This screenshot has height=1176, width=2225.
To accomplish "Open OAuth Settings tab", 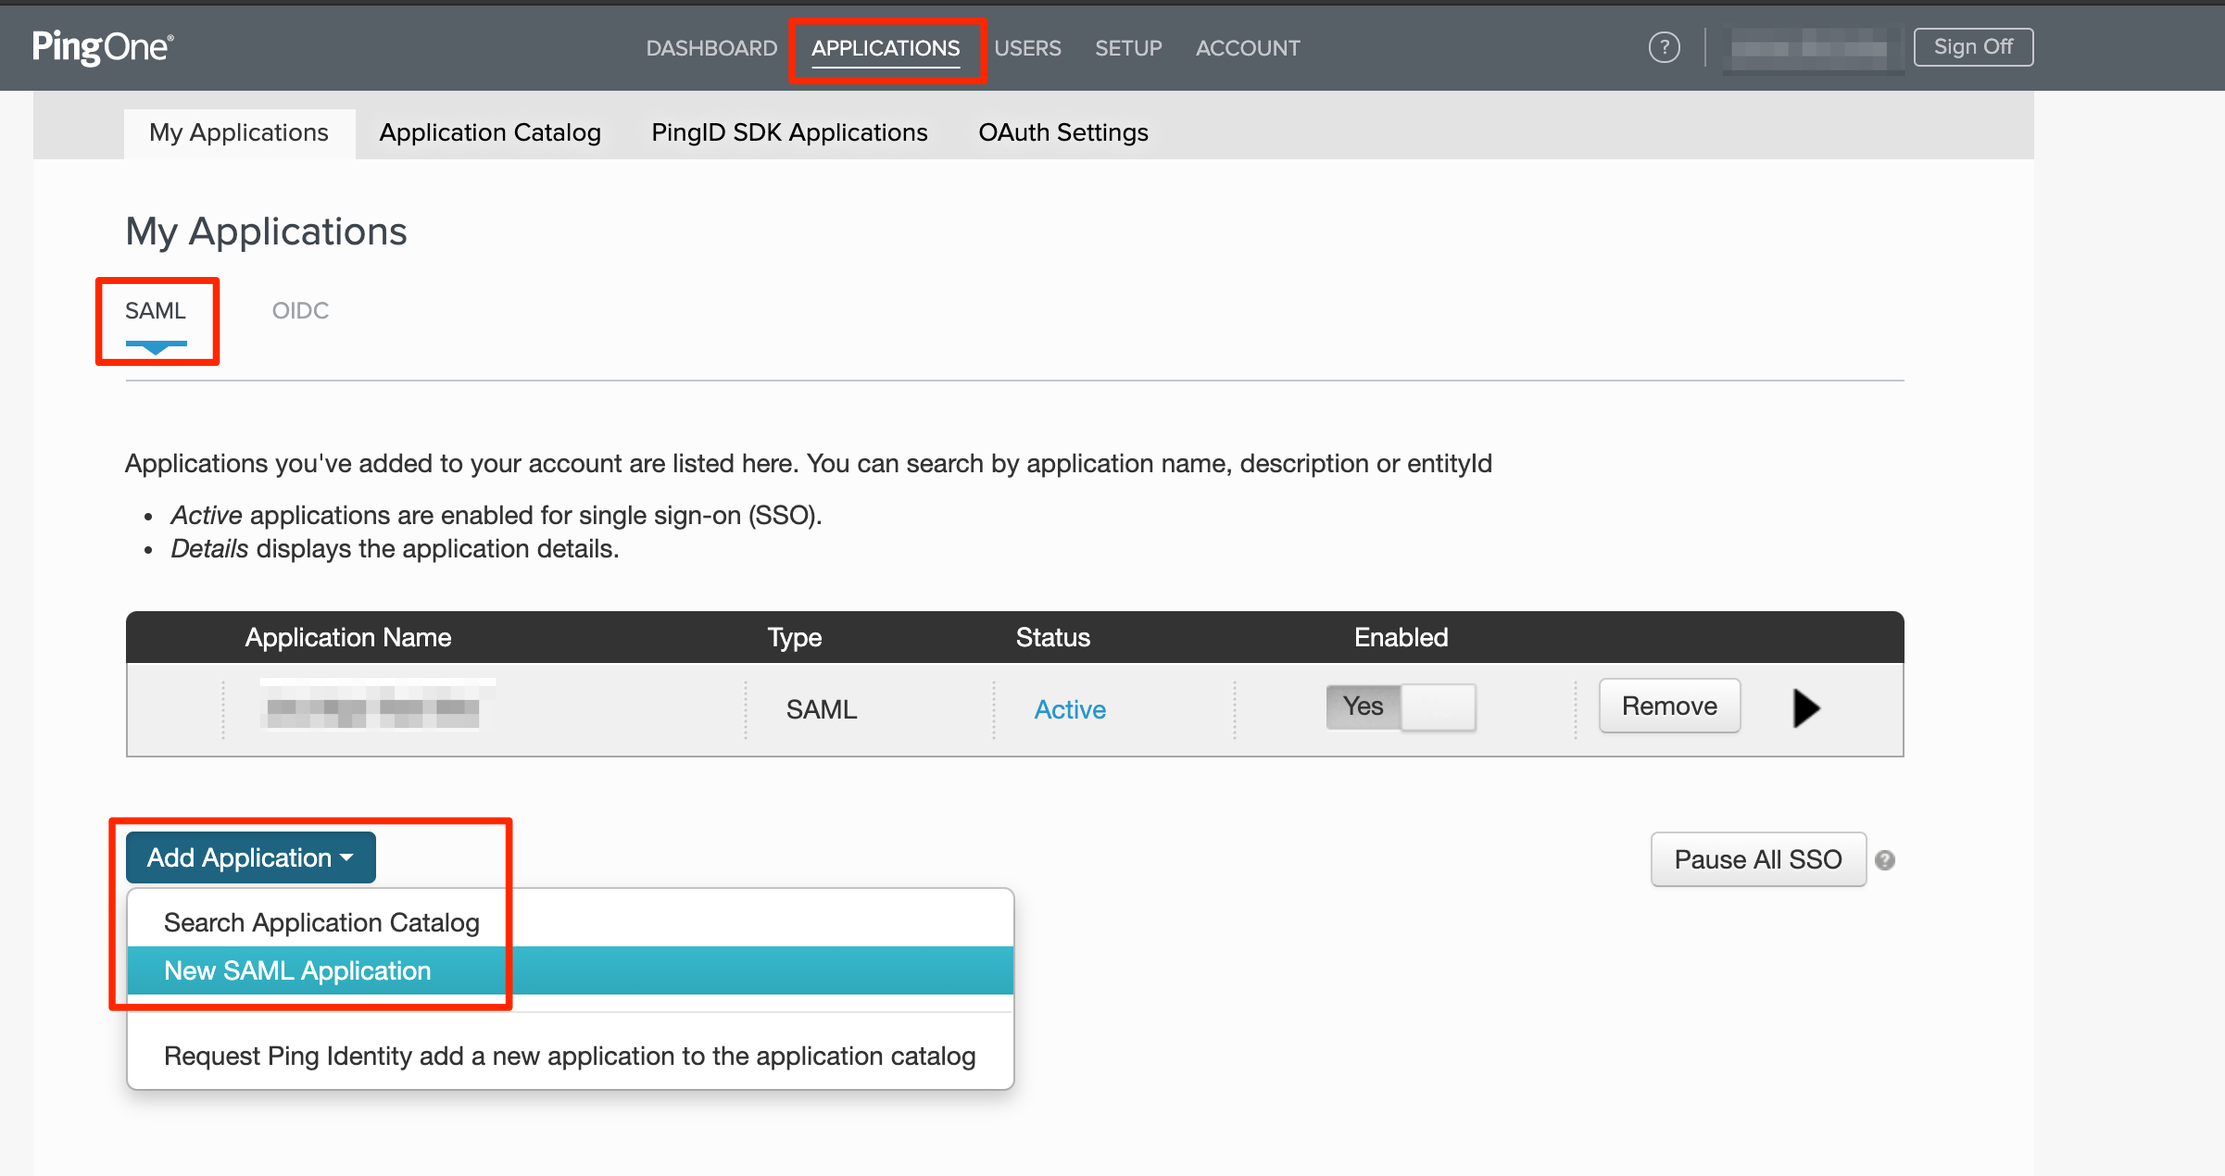I will click(1063, 132).
